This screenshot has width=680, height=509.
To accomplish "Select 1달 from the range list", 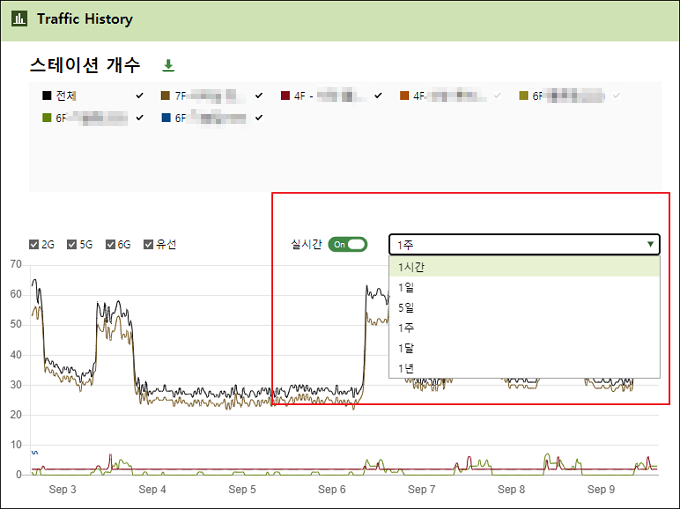I will pos(524,348).
